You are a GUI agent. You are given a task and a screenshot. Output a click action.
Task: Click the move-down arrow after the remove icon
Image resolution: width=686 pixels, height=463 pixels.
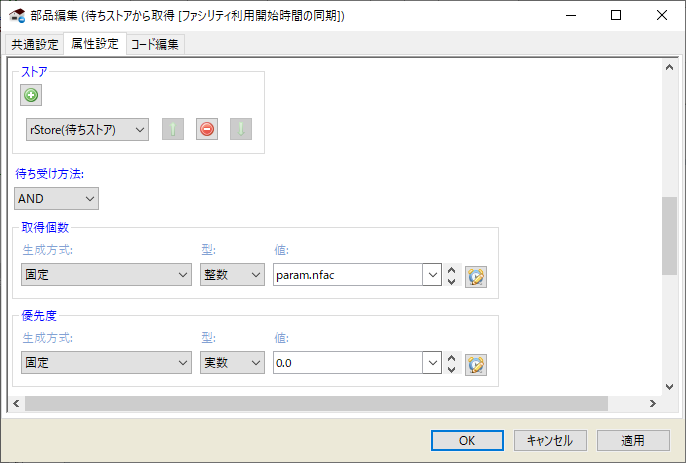pos(241,129)
